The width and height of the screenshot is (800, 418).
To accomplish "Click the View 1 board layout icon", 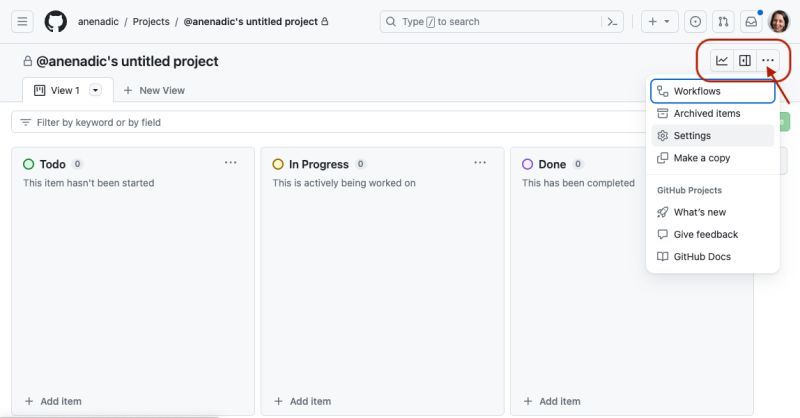I will pyautogui.click(x=39, y=90).
